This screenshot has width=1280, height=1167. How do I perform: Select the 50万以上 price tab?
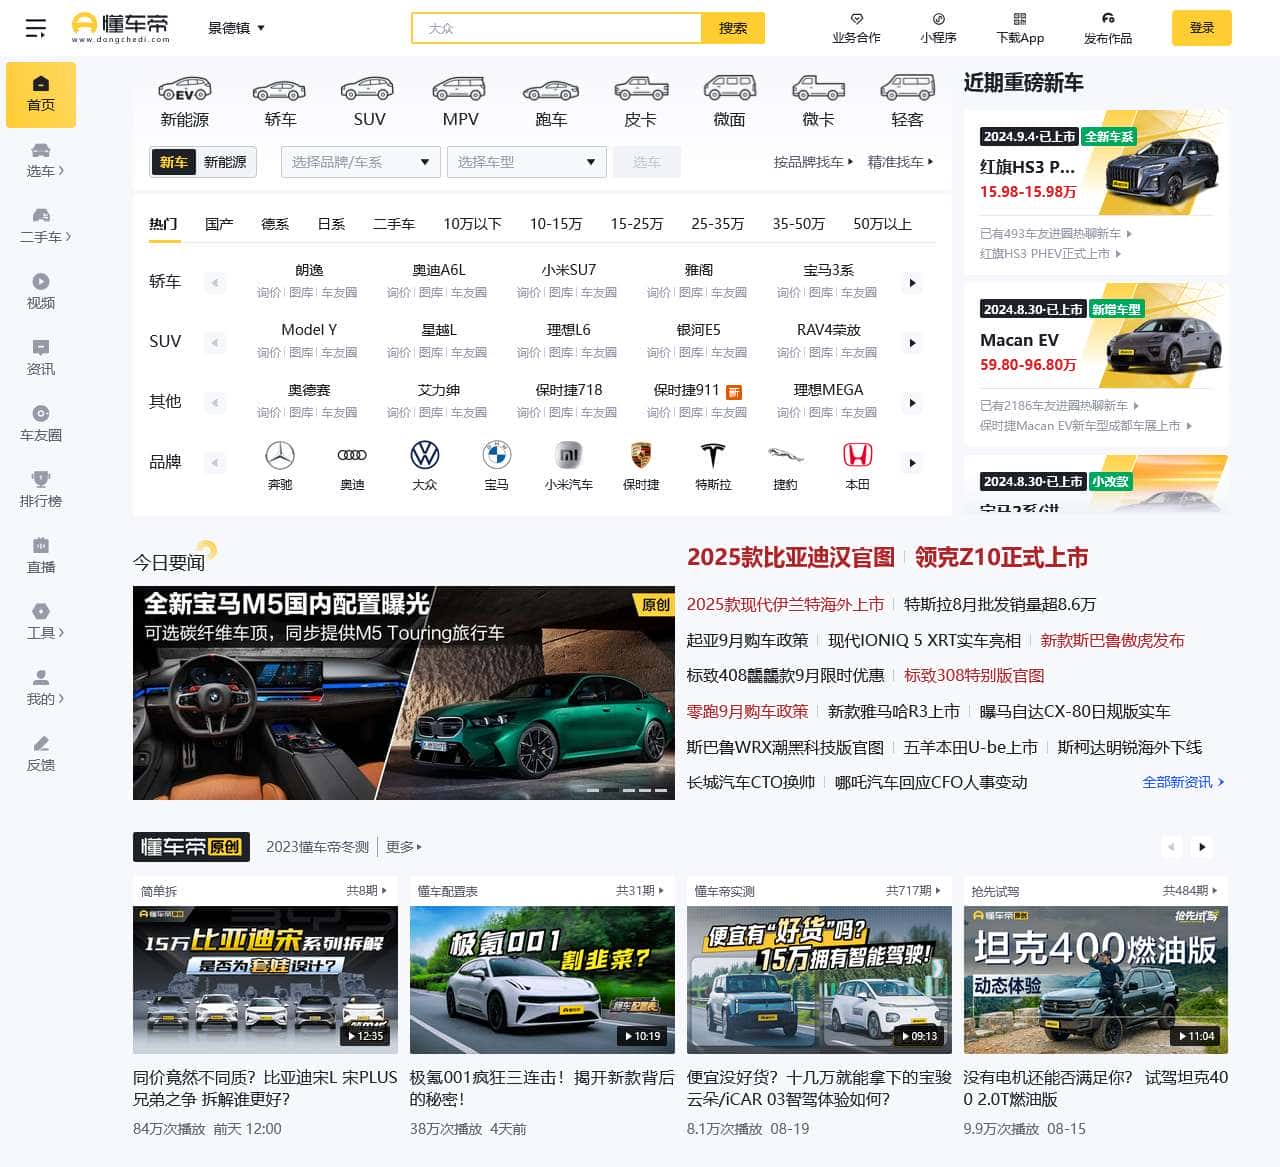coord(882,224)
